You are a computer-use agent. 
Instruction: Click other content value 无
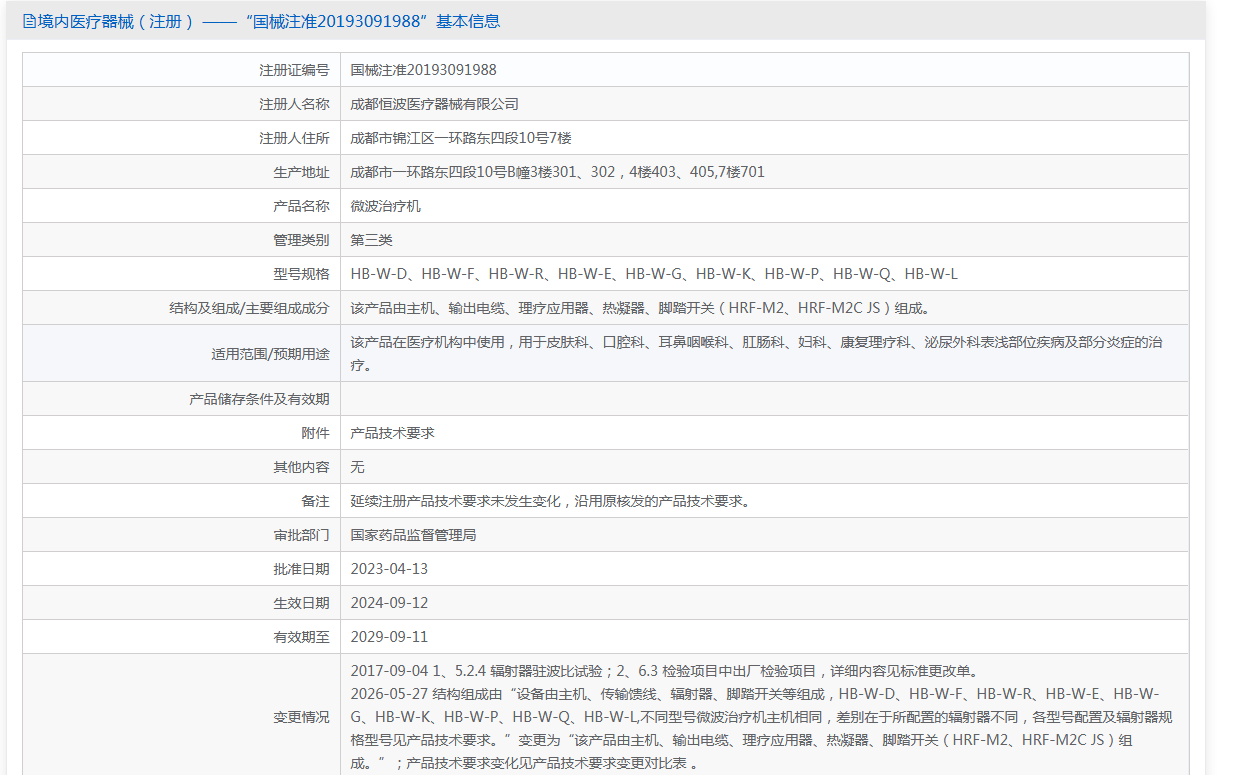pos(357,467)
